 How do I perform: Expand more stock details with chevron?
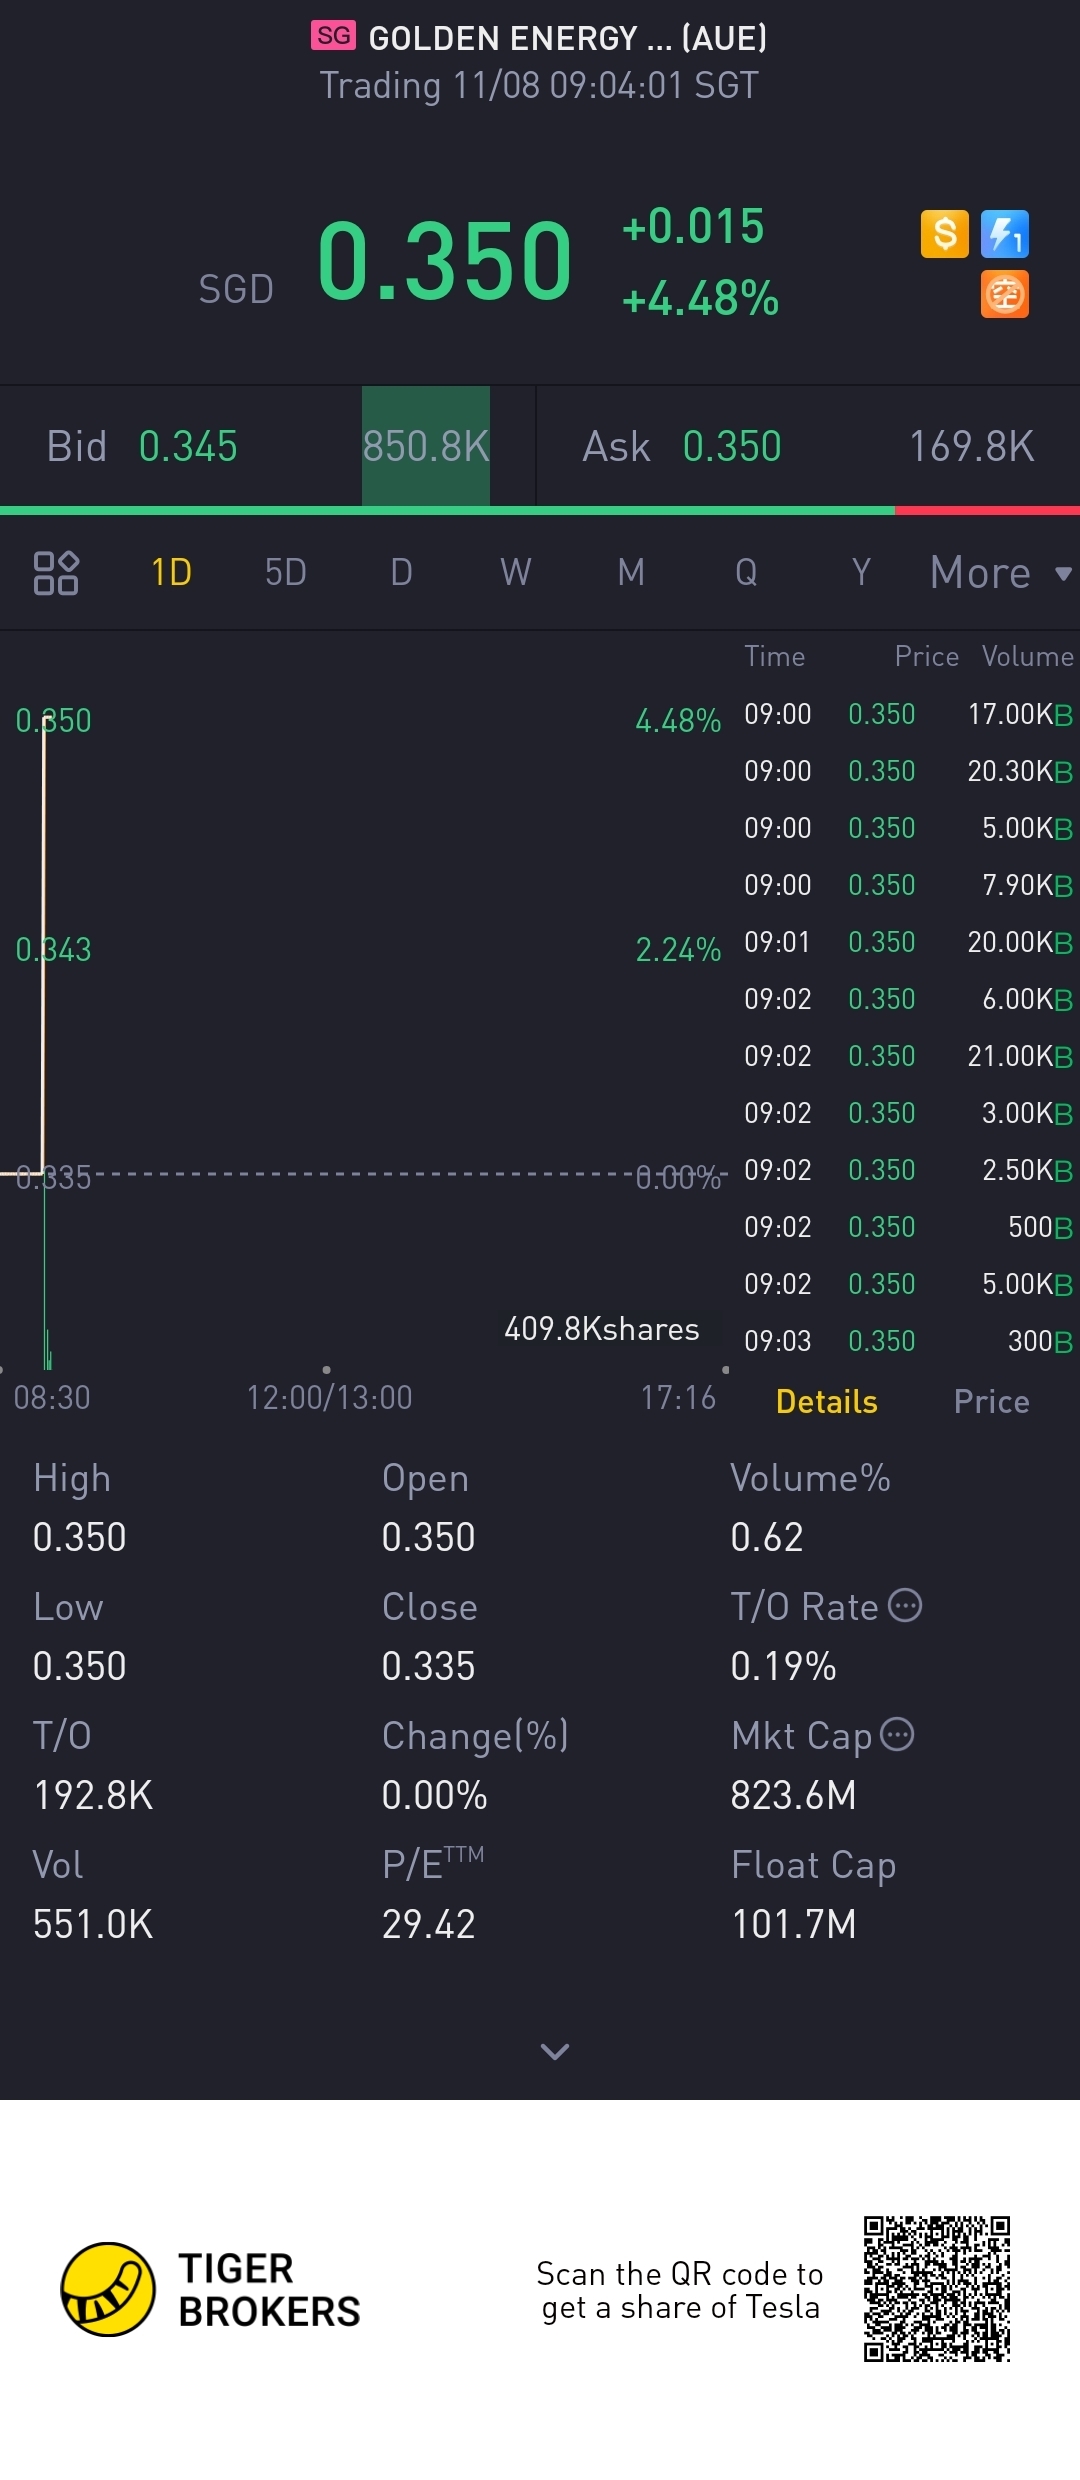(x=554, y=2051)
